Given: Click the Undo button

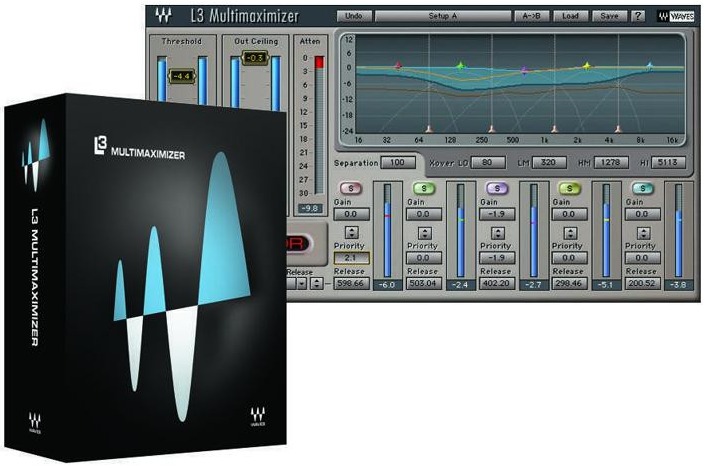Looking at the screenshot, I should tap(354, 16).
